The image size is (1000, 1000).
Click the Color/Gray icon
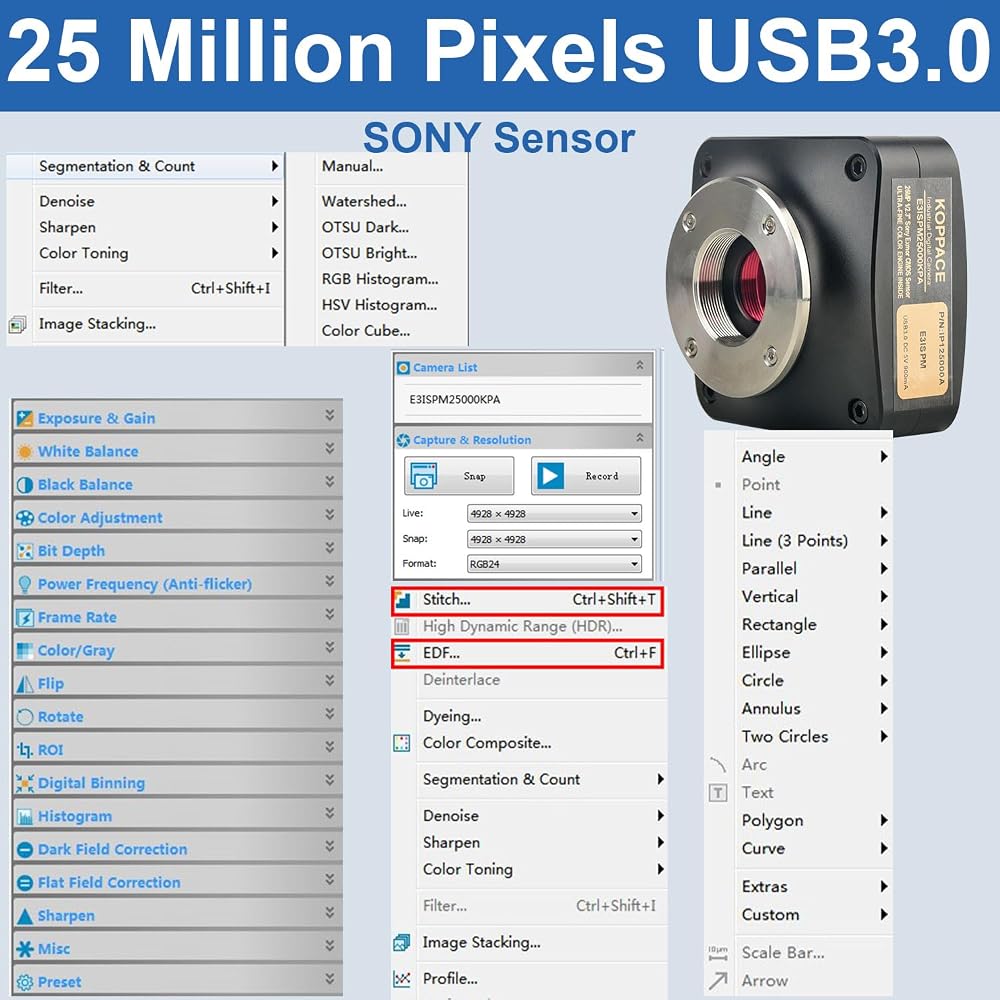coord(25,651)
